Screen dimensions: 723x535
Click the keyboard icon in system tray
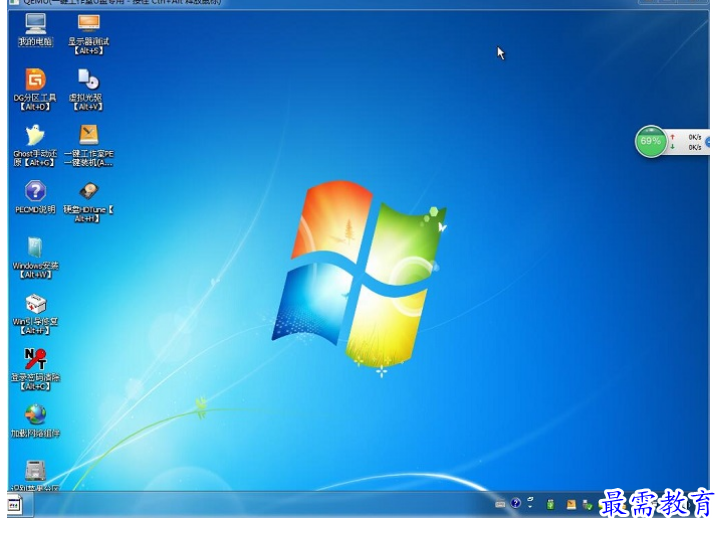click(500, 505)
